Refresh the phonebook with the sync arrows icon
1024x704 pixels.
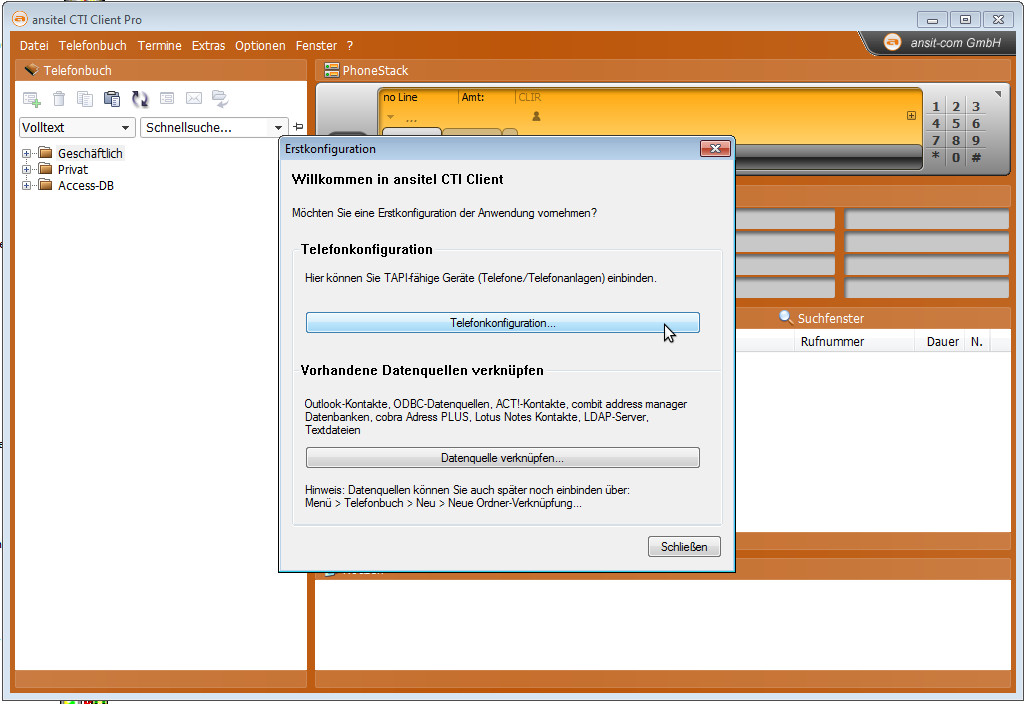[x=140, y=99]
